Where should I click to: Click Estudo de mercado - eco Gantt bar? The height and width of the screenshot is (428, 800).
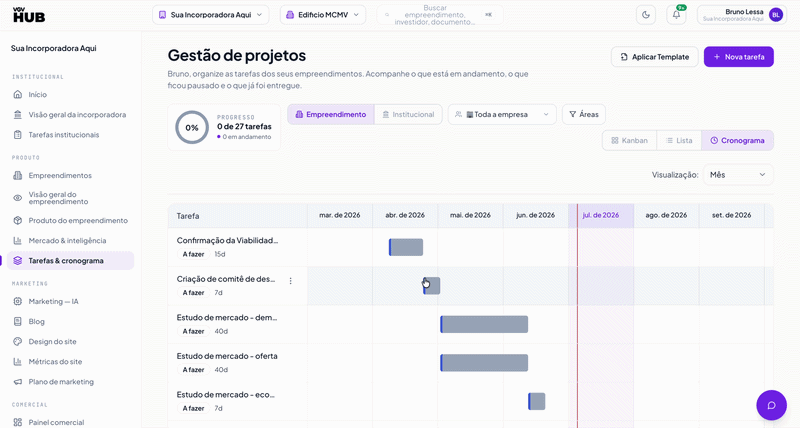[x=537, y=401]
